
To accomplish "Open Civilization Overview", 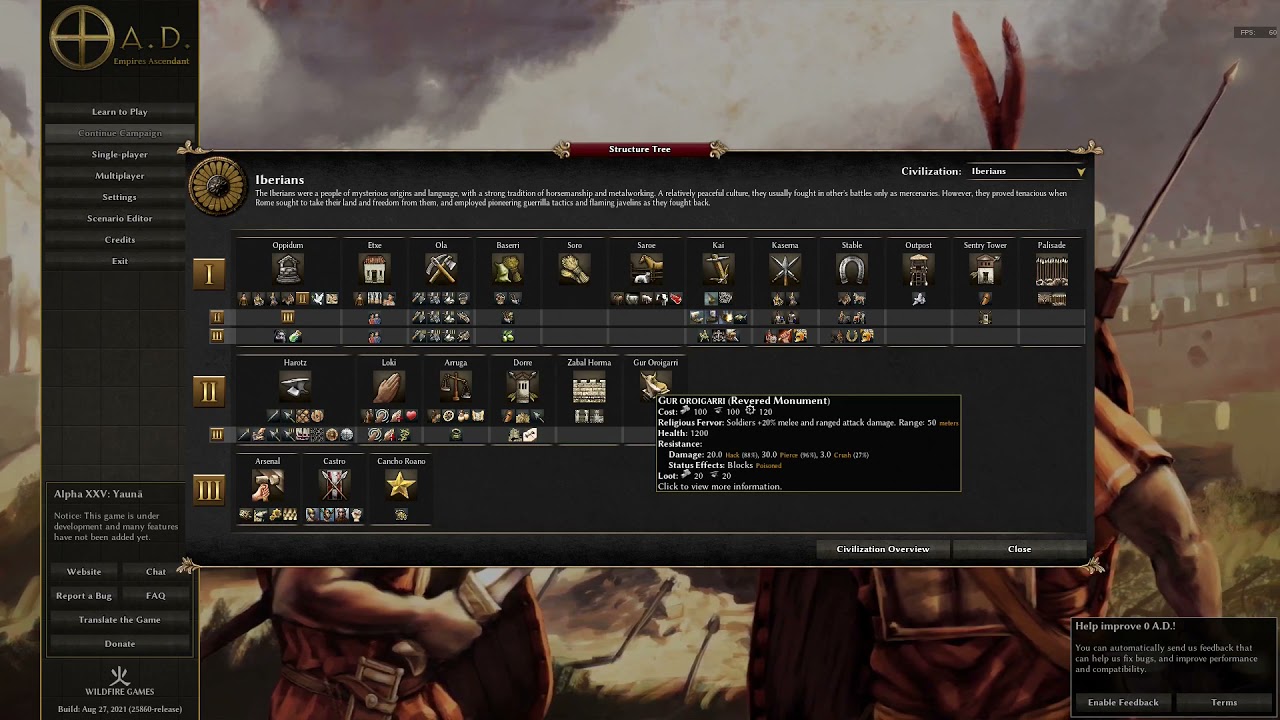I will (x=883, y=549).
